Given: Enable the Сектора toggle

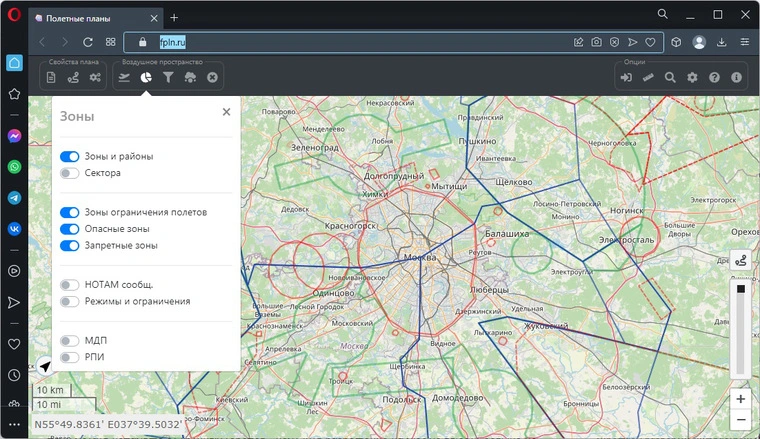Looking at the screenshot, I should click(x=69, y=173).
